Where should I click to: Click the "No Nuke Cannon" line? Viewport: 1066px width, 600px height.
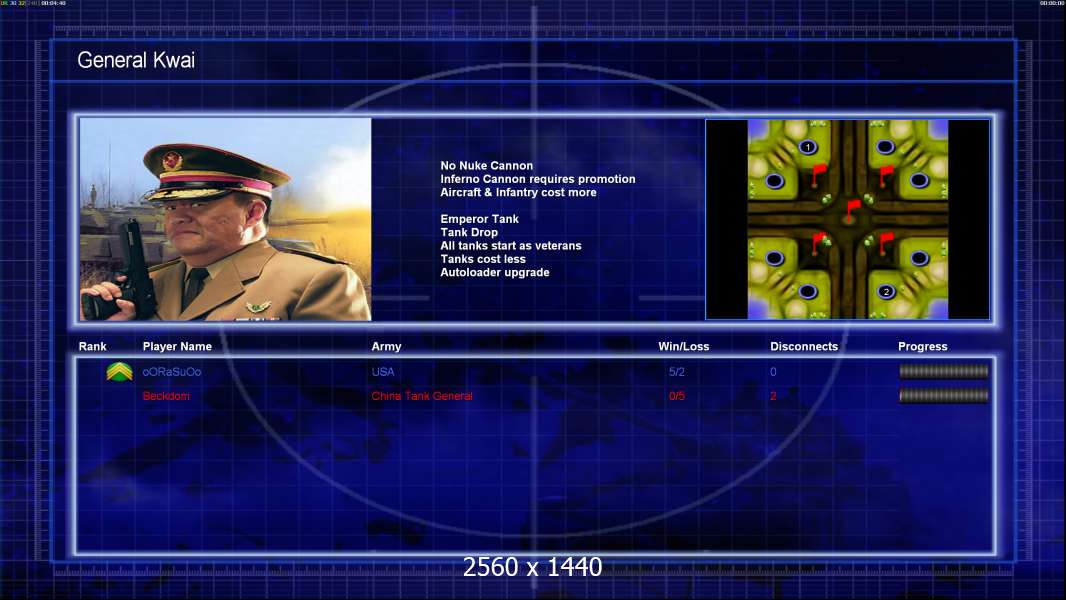coord(487,165)
